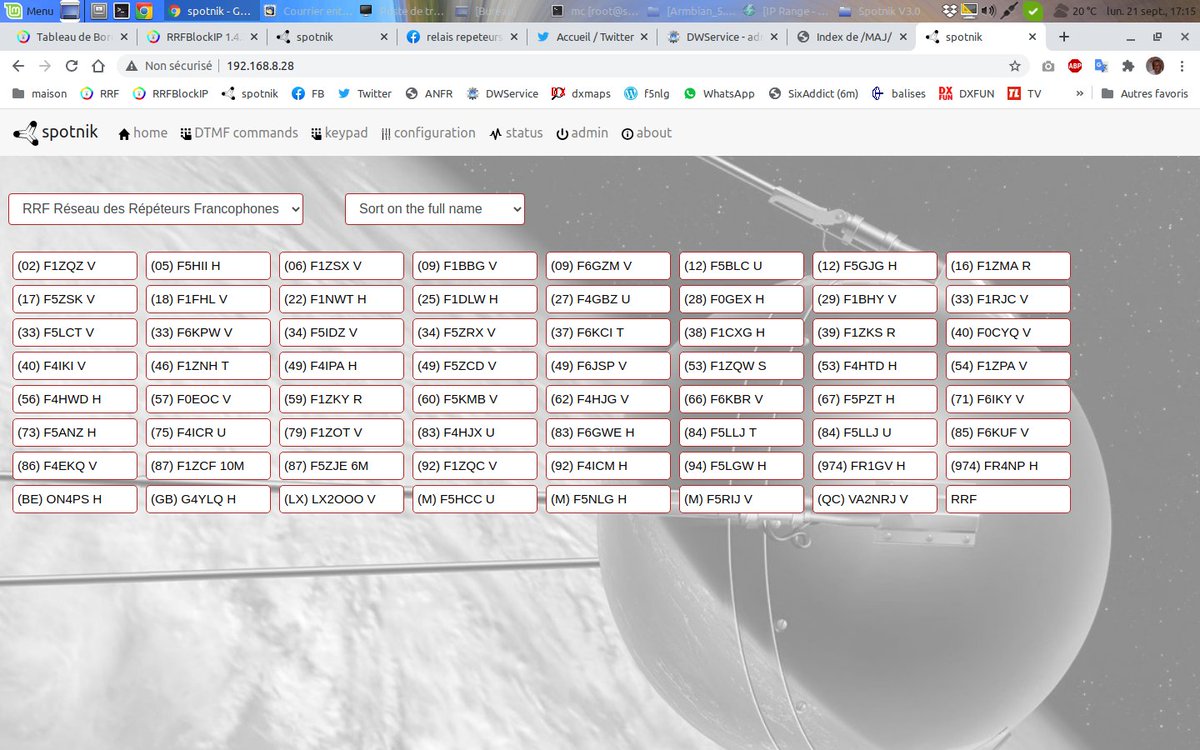This screenshot has width=1200, height=750.
Task: Open the DTMF commands page
Action: (x=239, y=133)
